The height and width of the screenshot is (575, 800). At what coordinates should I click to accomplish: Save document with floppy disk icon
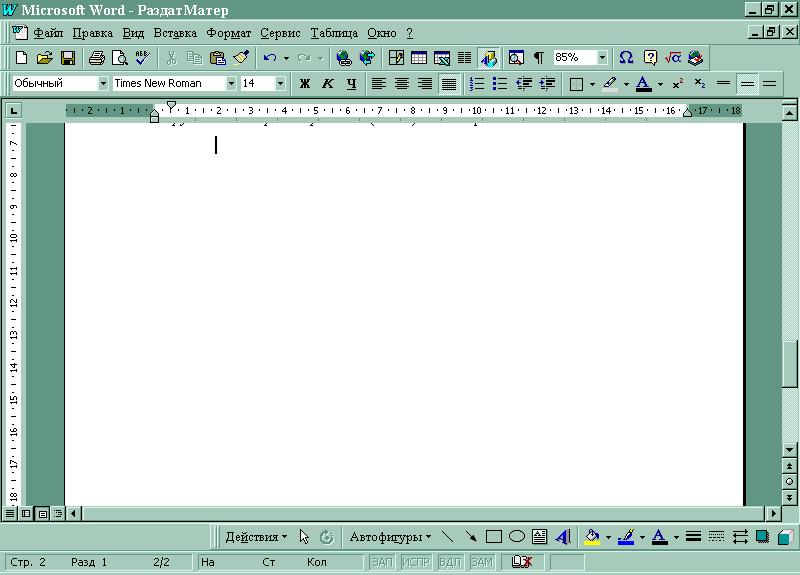tap(68, 58)
